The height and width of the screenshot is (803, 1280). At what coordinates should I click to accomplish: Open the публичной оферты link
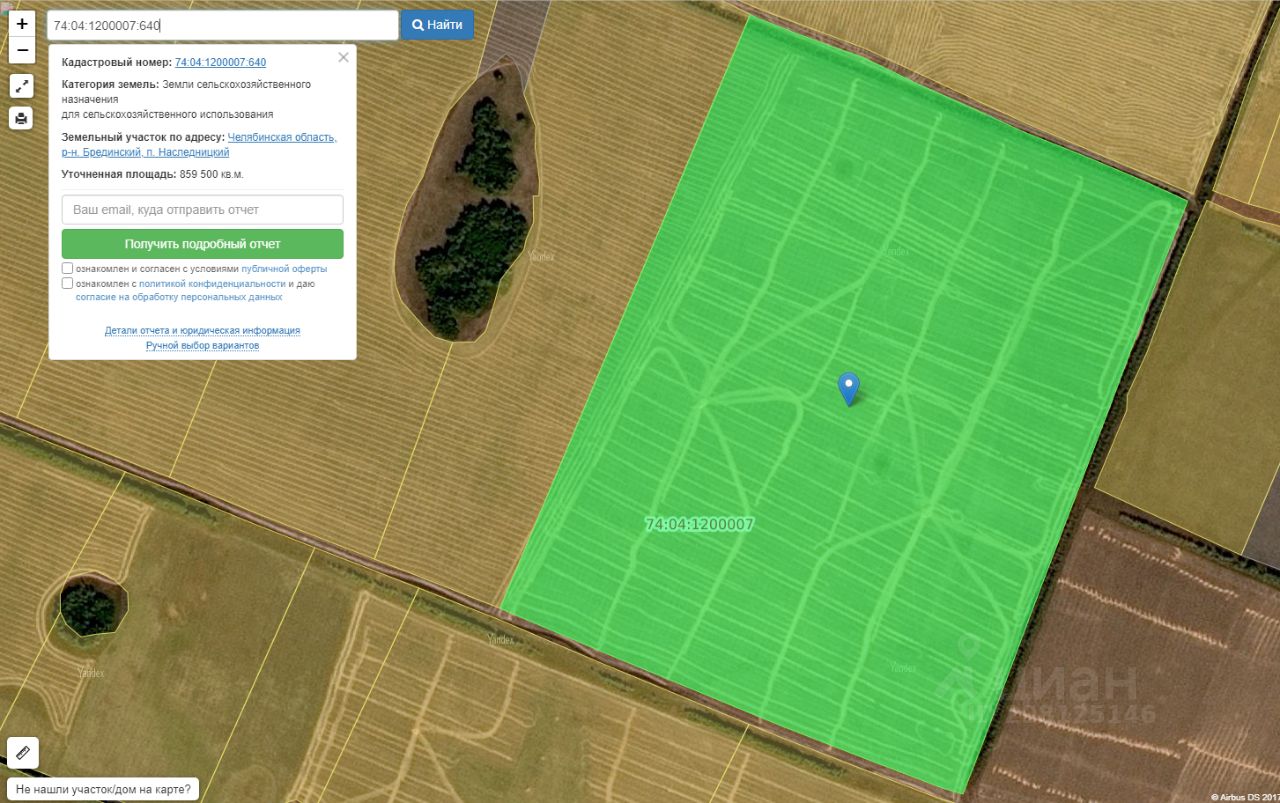pyautogui.click(x=284, y=269)
